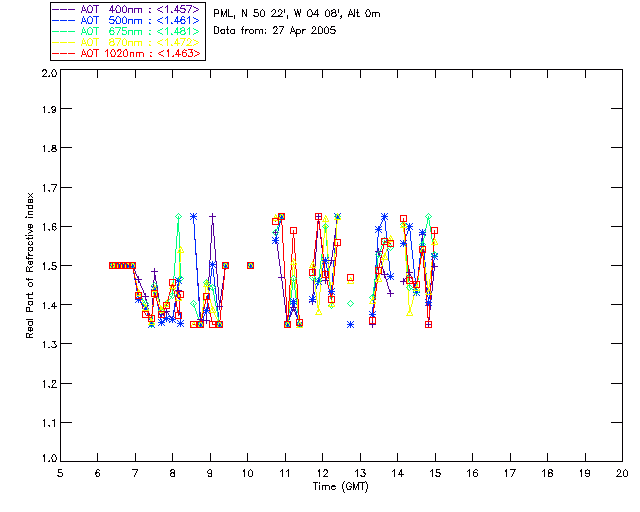Screen dimensions: 640x512
Task: Click the station text 'PML, N 50 22', W 04 08', Alt 0m'
Action: click(297, 14)
